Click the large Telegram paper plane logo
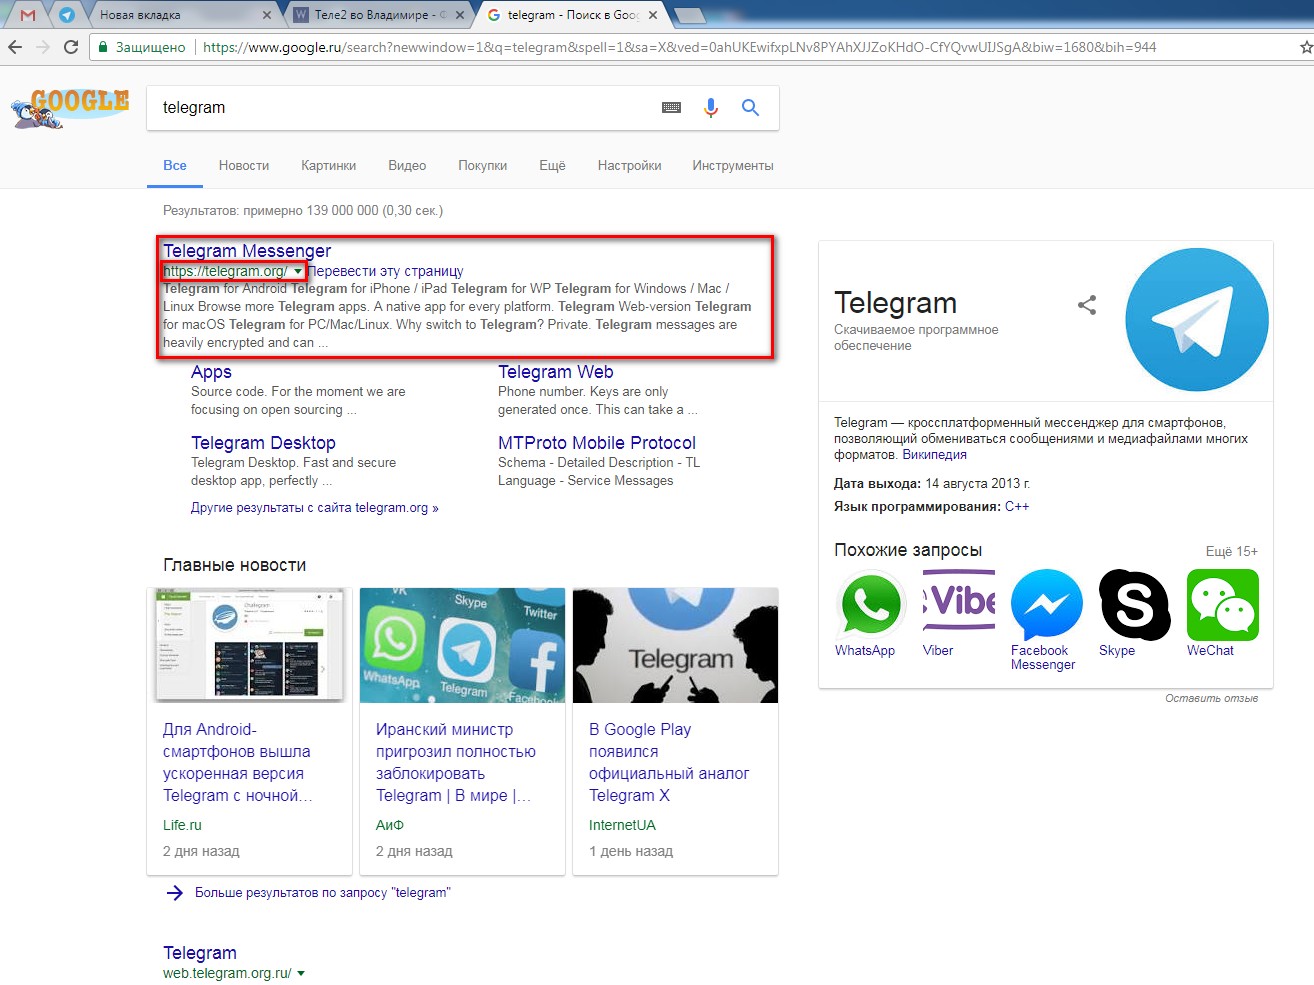Viewport: 1314px width, 985px height. [1197, 320]
